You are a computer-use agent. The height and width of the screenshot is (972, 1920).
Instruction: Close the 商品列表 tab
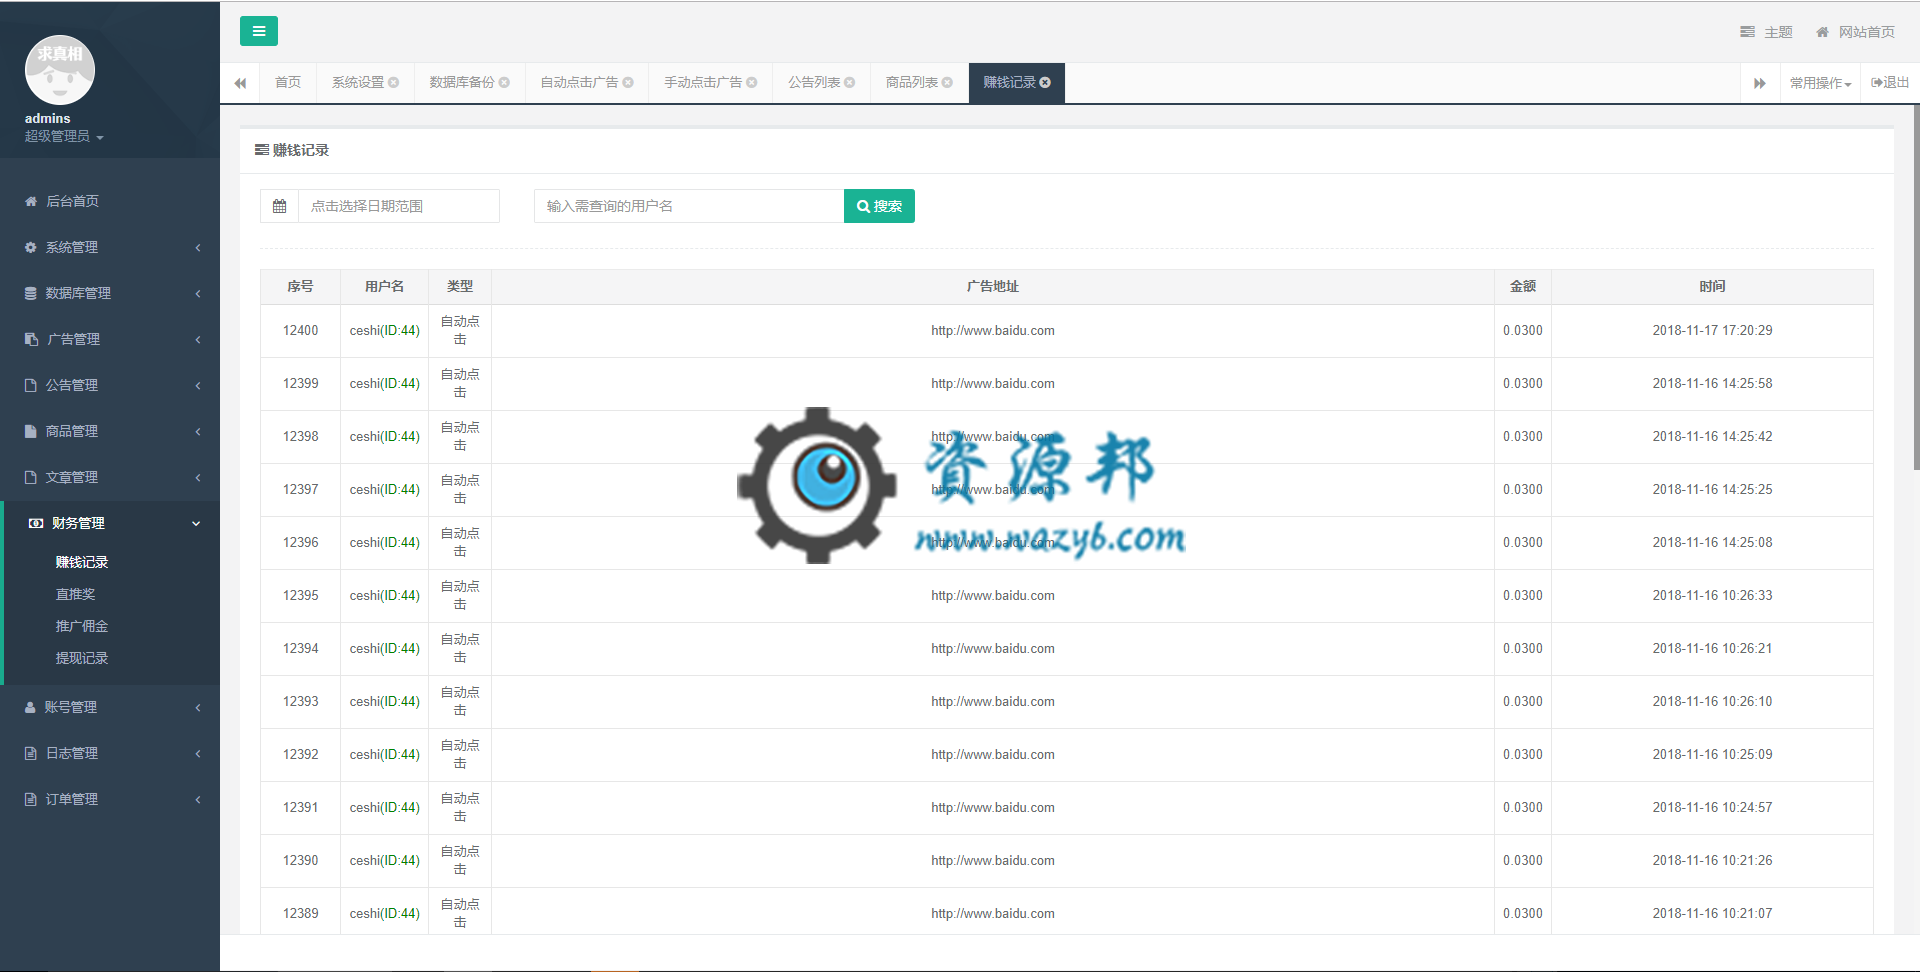pos(948,82)
